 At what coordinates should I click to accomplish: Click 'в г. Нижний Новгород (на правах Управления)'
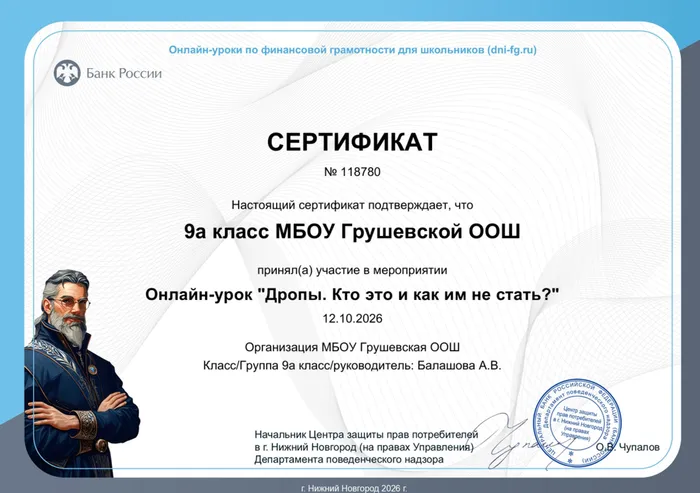(364, 447)
